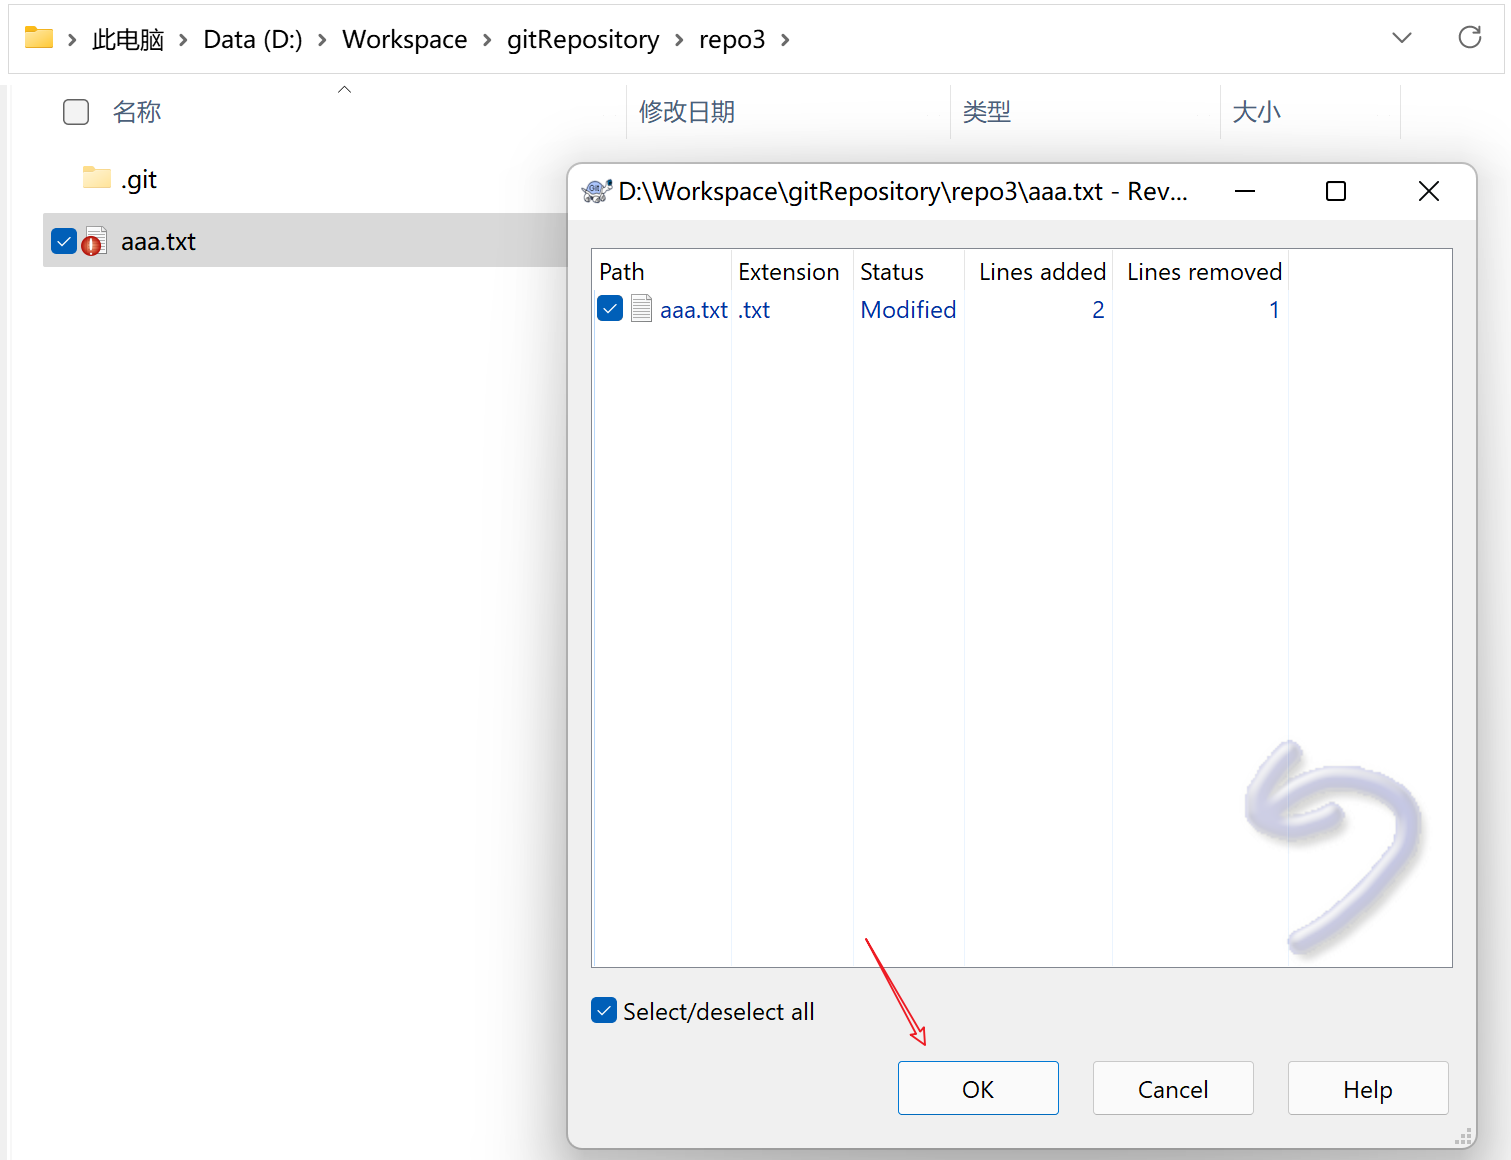The height and width of the screenshot is (1160, 1511).
Task: Go to gitRepository breadcrumb in address bar
Action: 582,40
